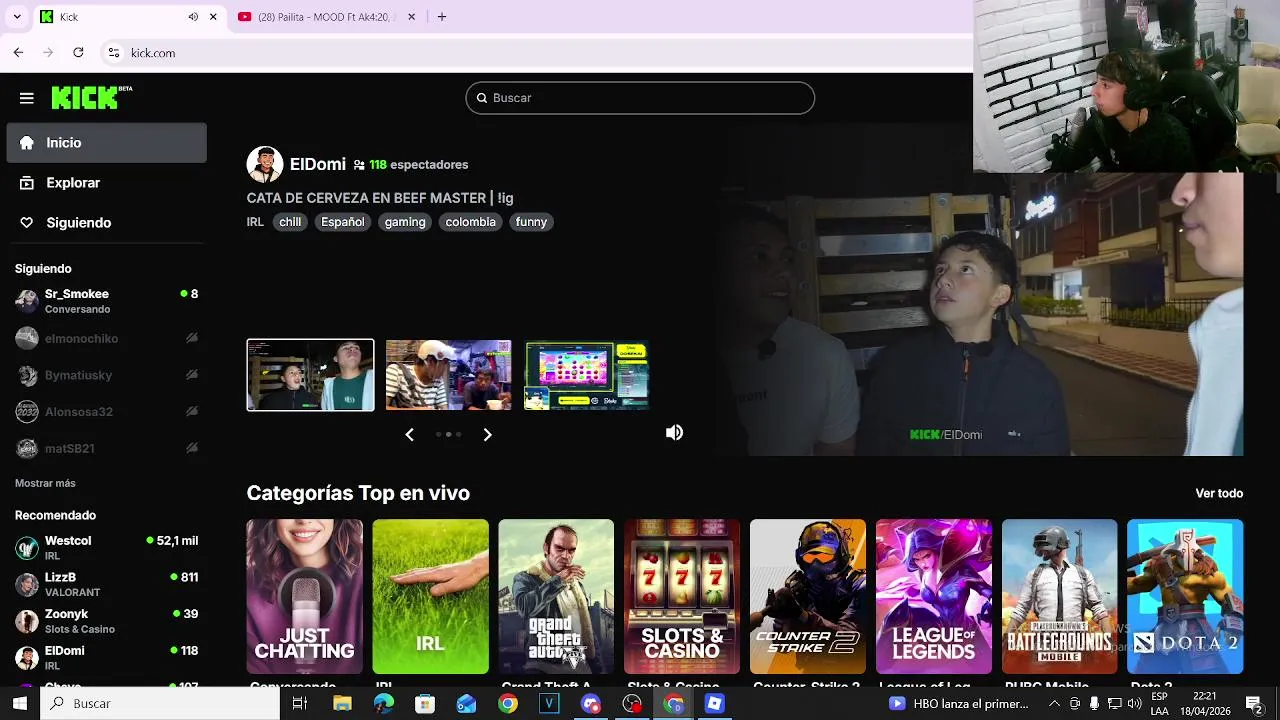
Task: Open Zoonyk recommended channel
Action: click(107, 621)
